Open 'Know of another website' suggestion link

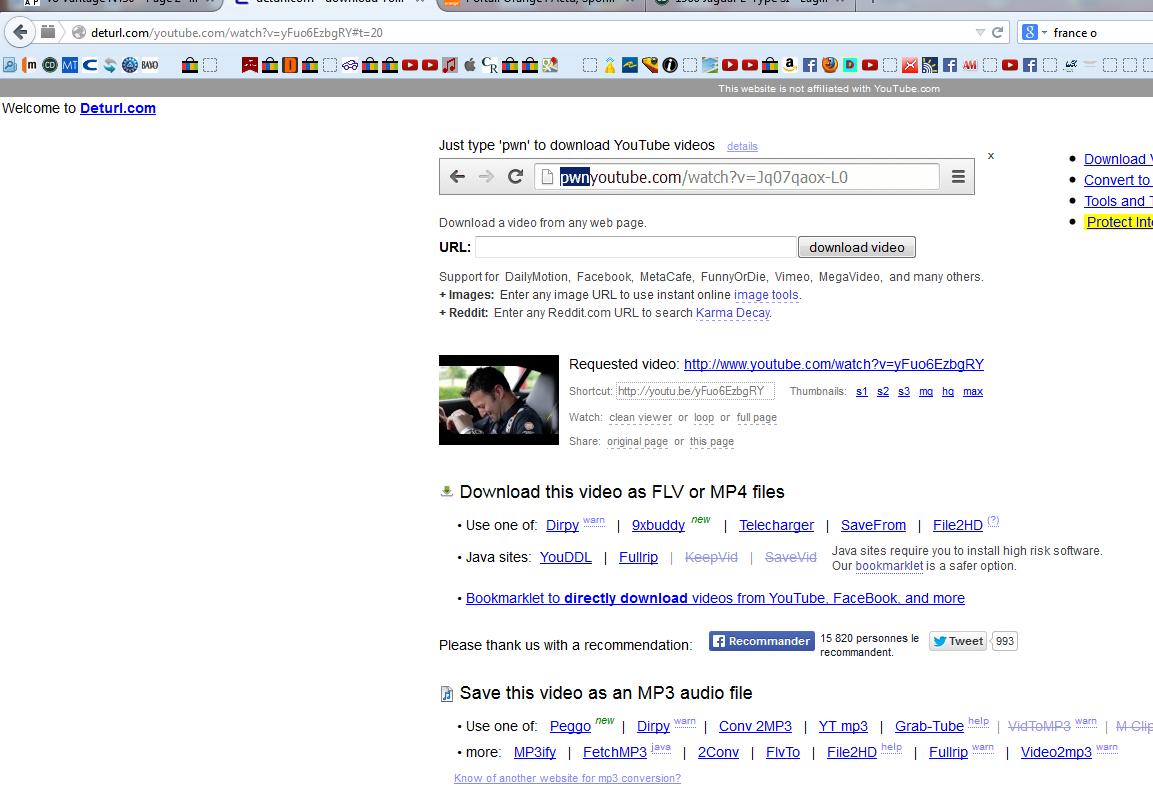coord(567,778)
